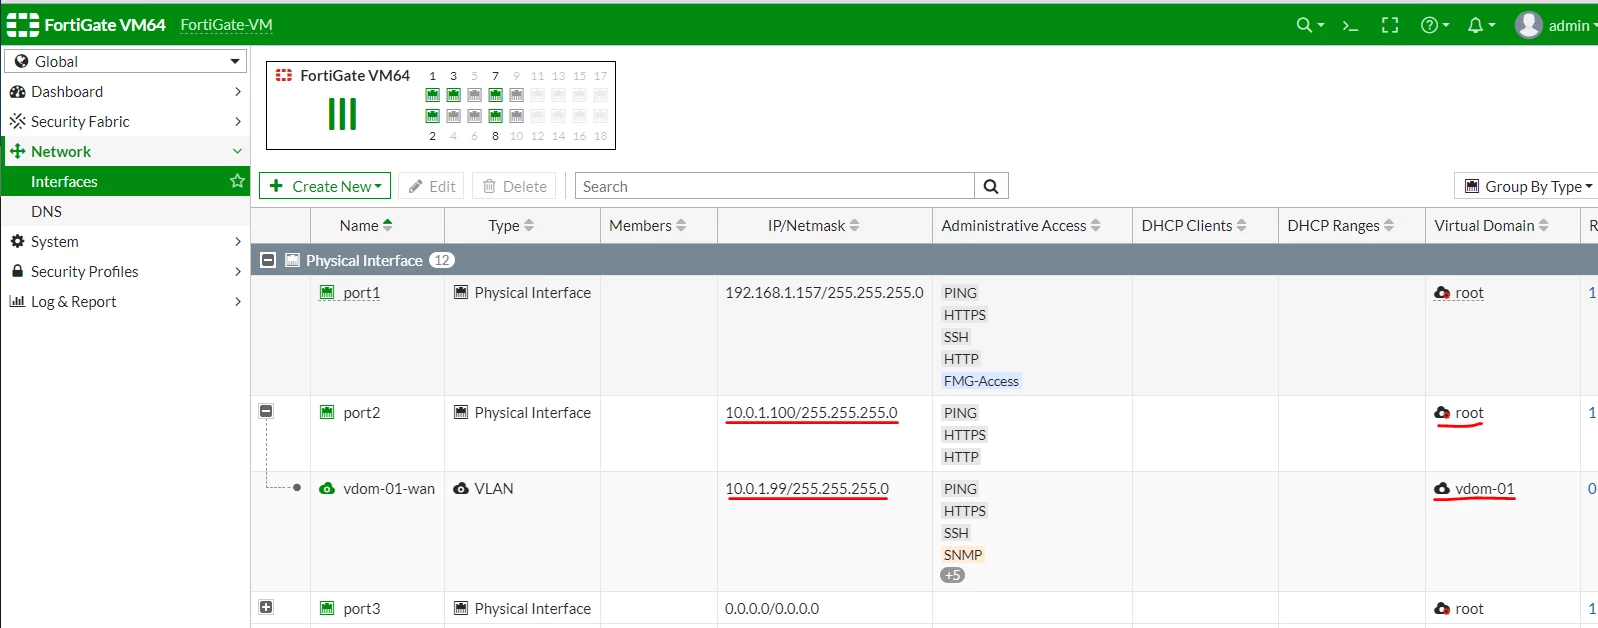Open the port1 interface link

(361, 293)
